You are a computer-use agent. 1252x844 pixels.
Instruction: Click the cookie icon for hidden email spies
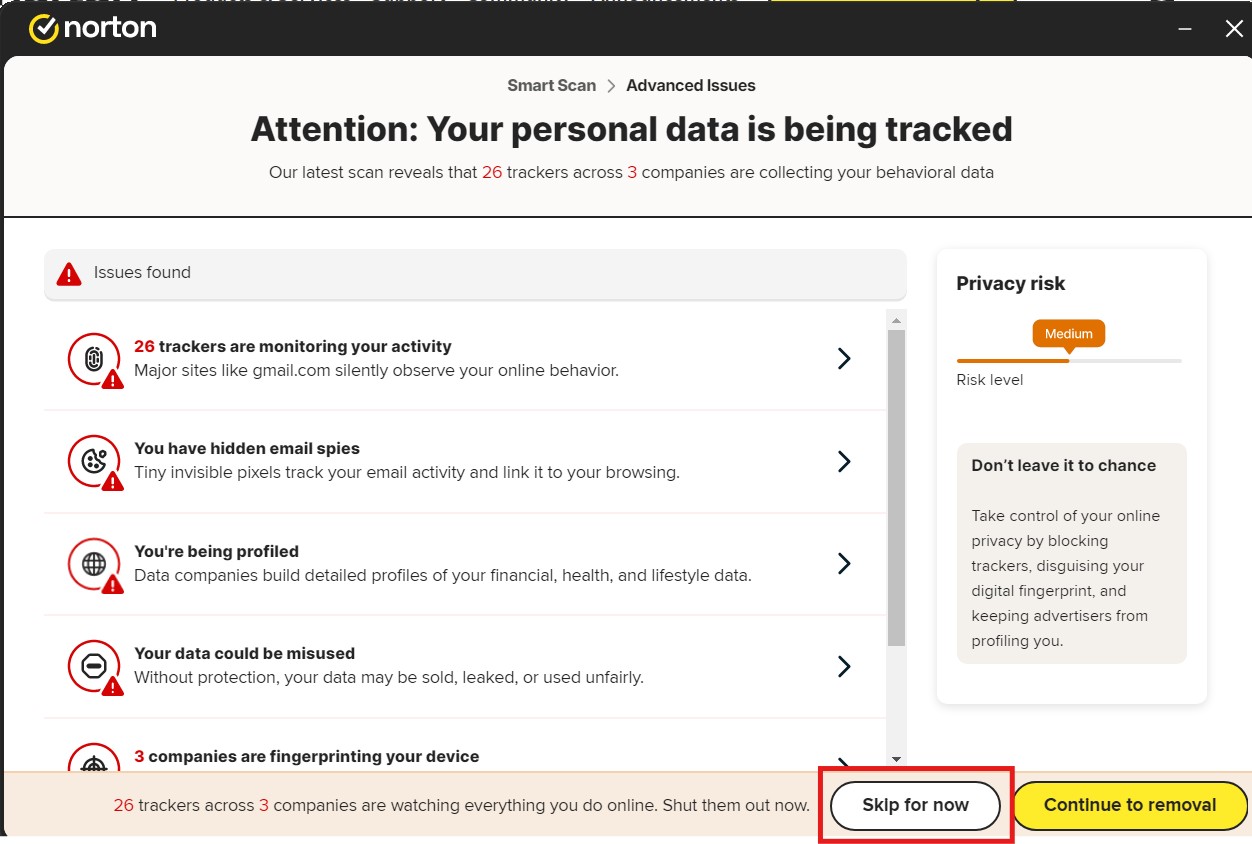94,461
